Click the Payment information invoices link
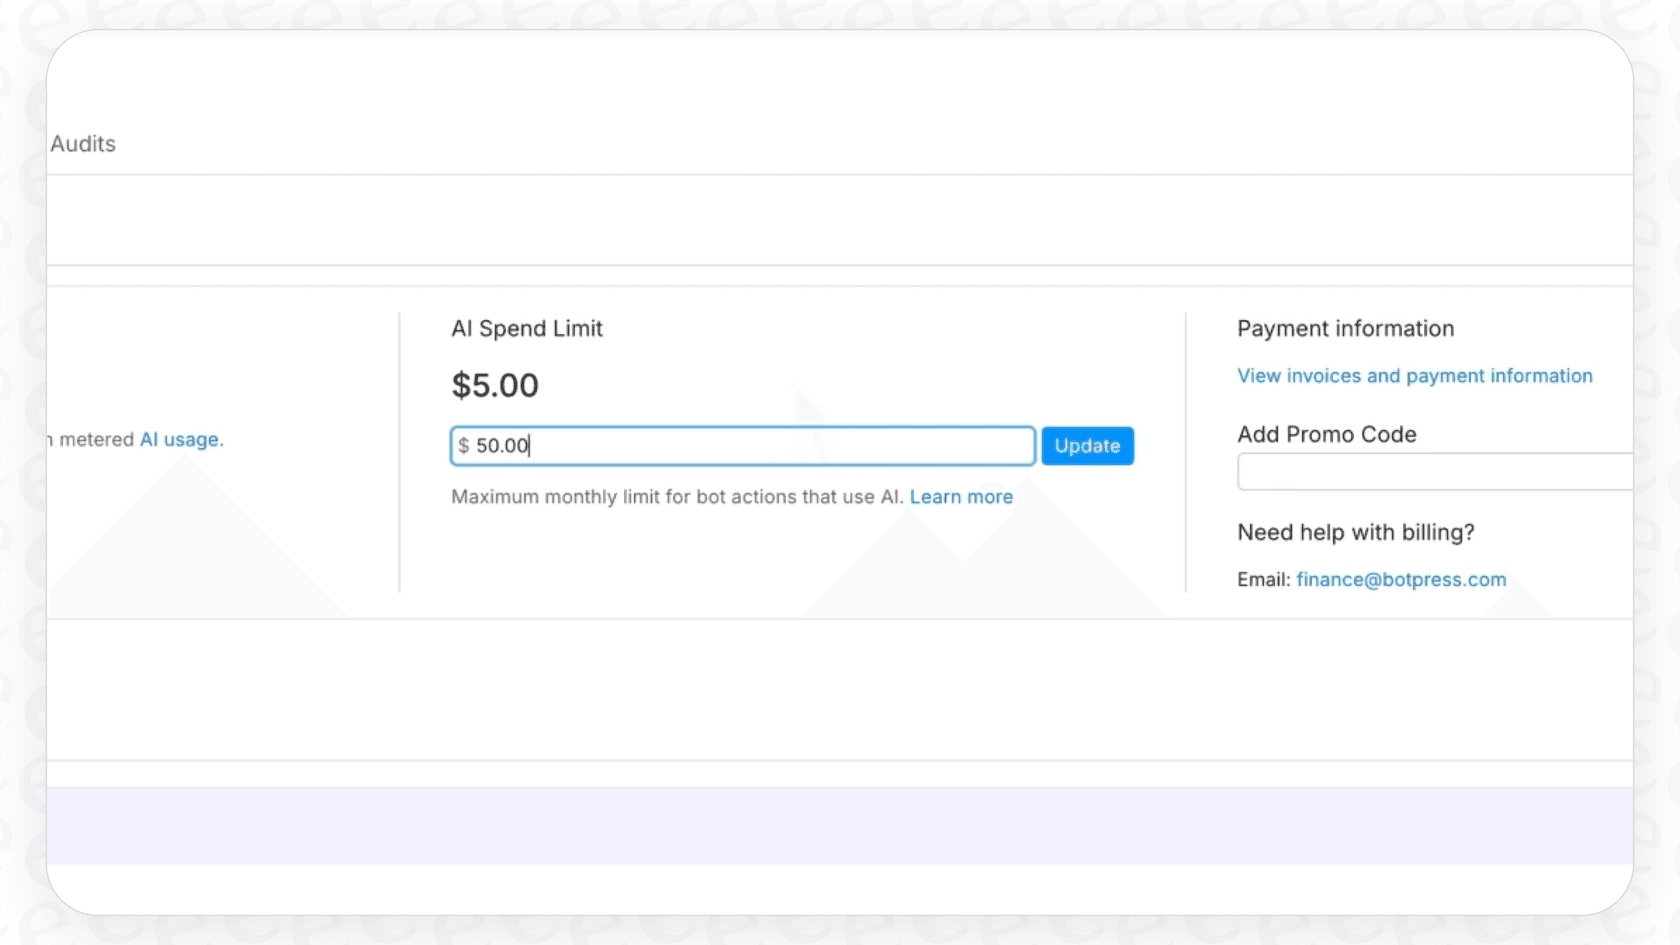The height and width of the screenshot is (945, 1680). 1414,376
